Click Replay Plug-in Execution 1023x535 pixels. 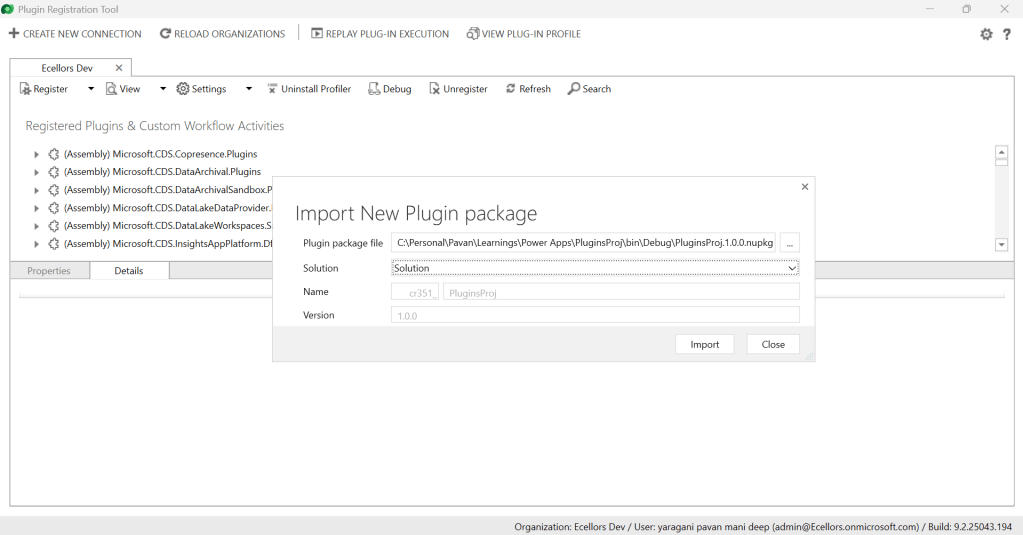[379, 34]
